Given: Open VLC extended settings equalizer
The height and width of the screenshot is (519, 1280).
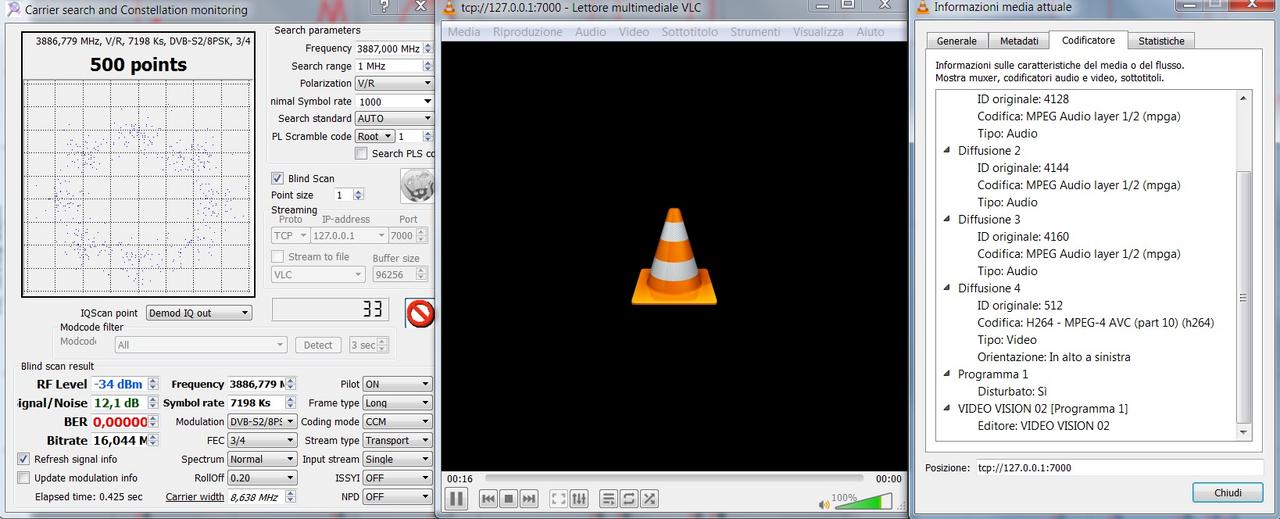Looking at the screenshot, I should pyautogui.click(x=580, y=498).
